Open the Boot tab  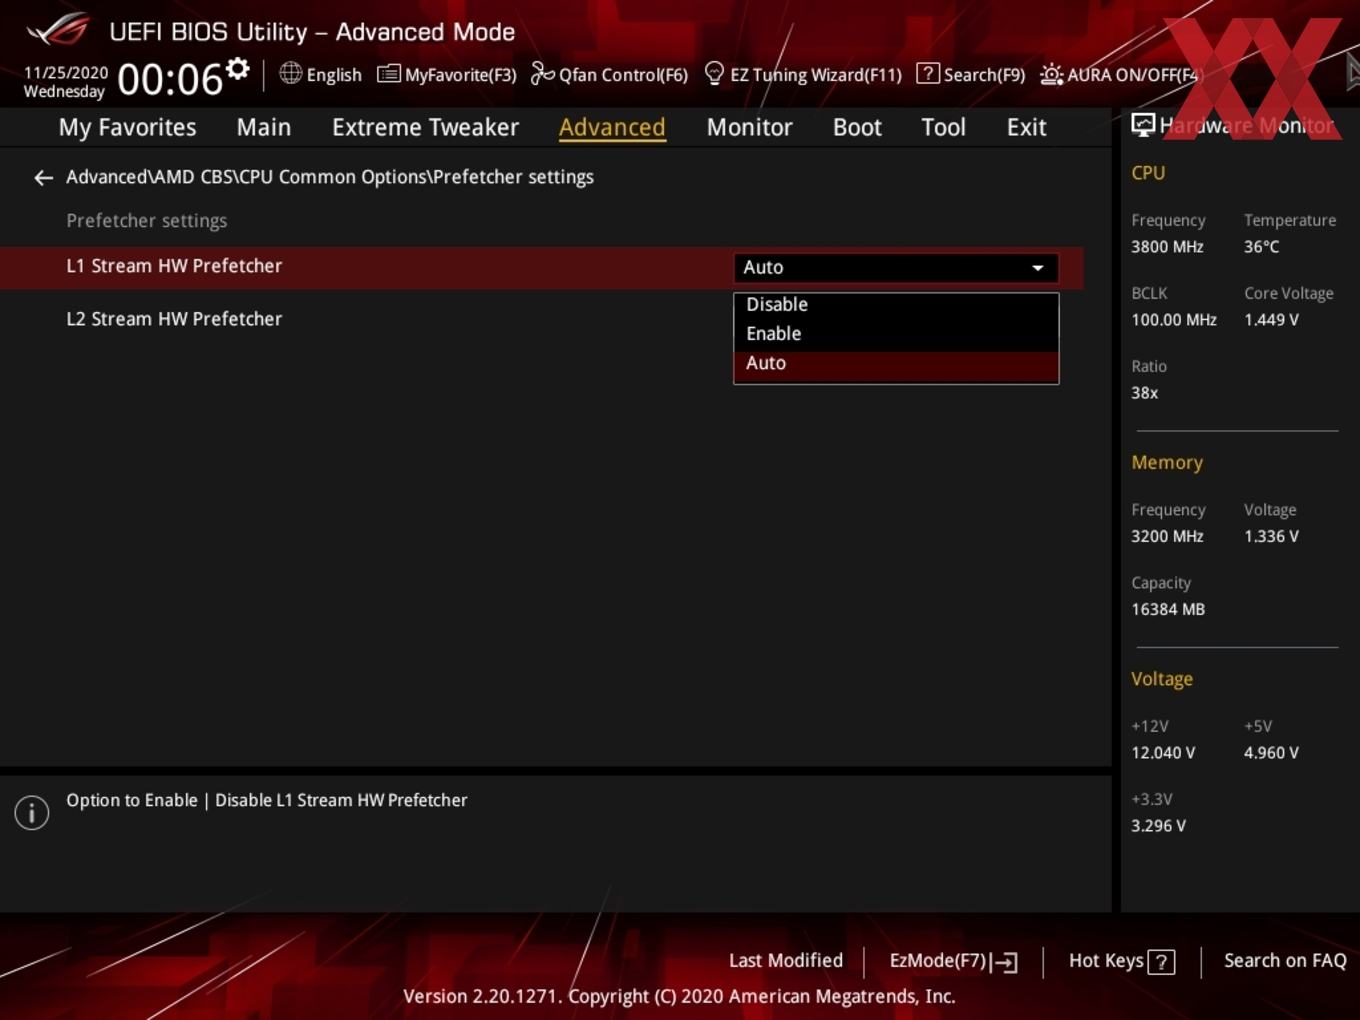click(857, 127)
